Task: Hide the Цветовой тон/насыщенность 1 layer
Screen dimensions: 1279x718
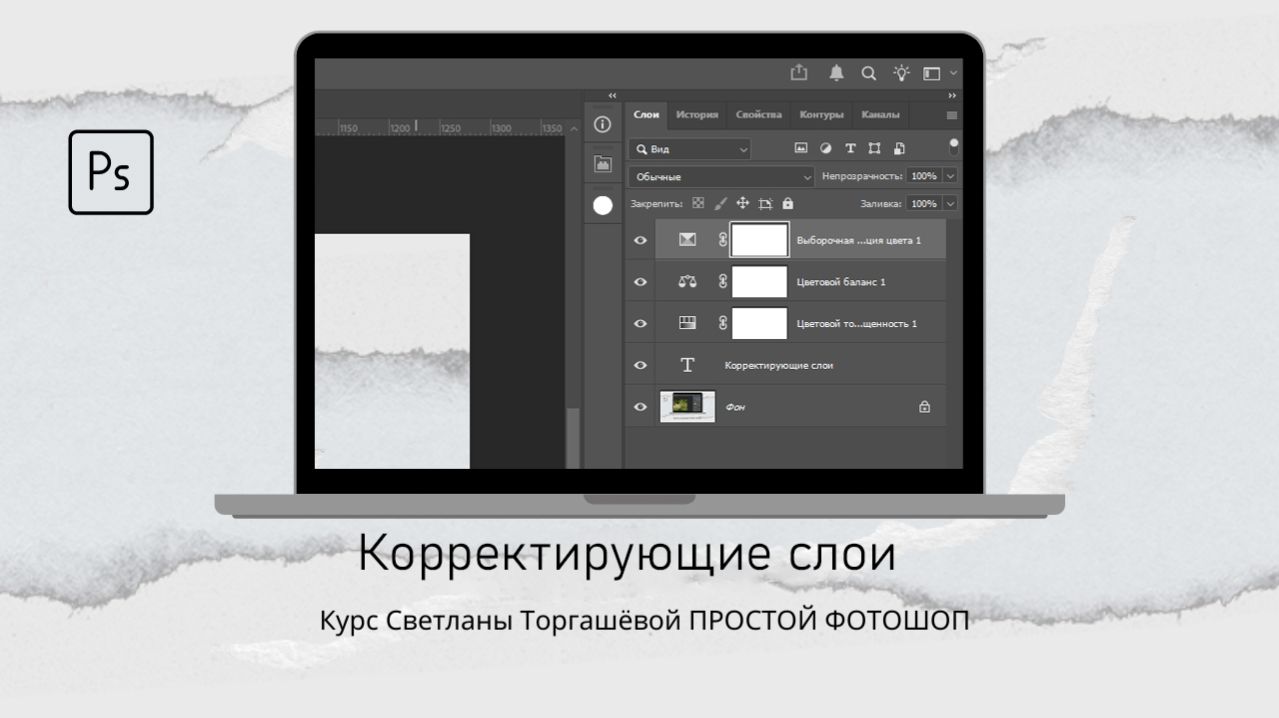Action: point(641,323)
